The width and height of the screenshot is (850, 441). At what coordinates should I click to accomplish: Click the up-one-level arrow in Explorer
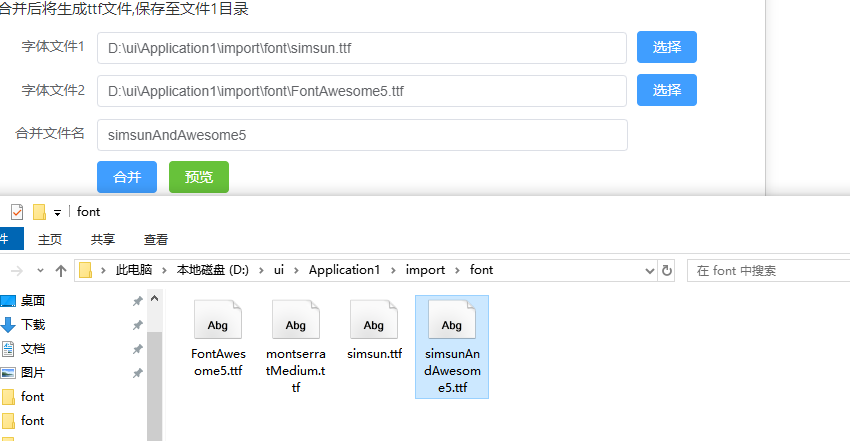pos(61,270)
